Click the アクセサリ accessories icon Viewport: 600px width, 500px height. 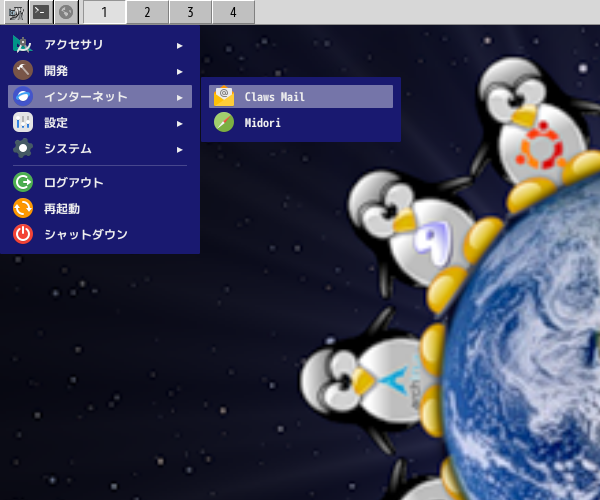[x=23, y=45]
